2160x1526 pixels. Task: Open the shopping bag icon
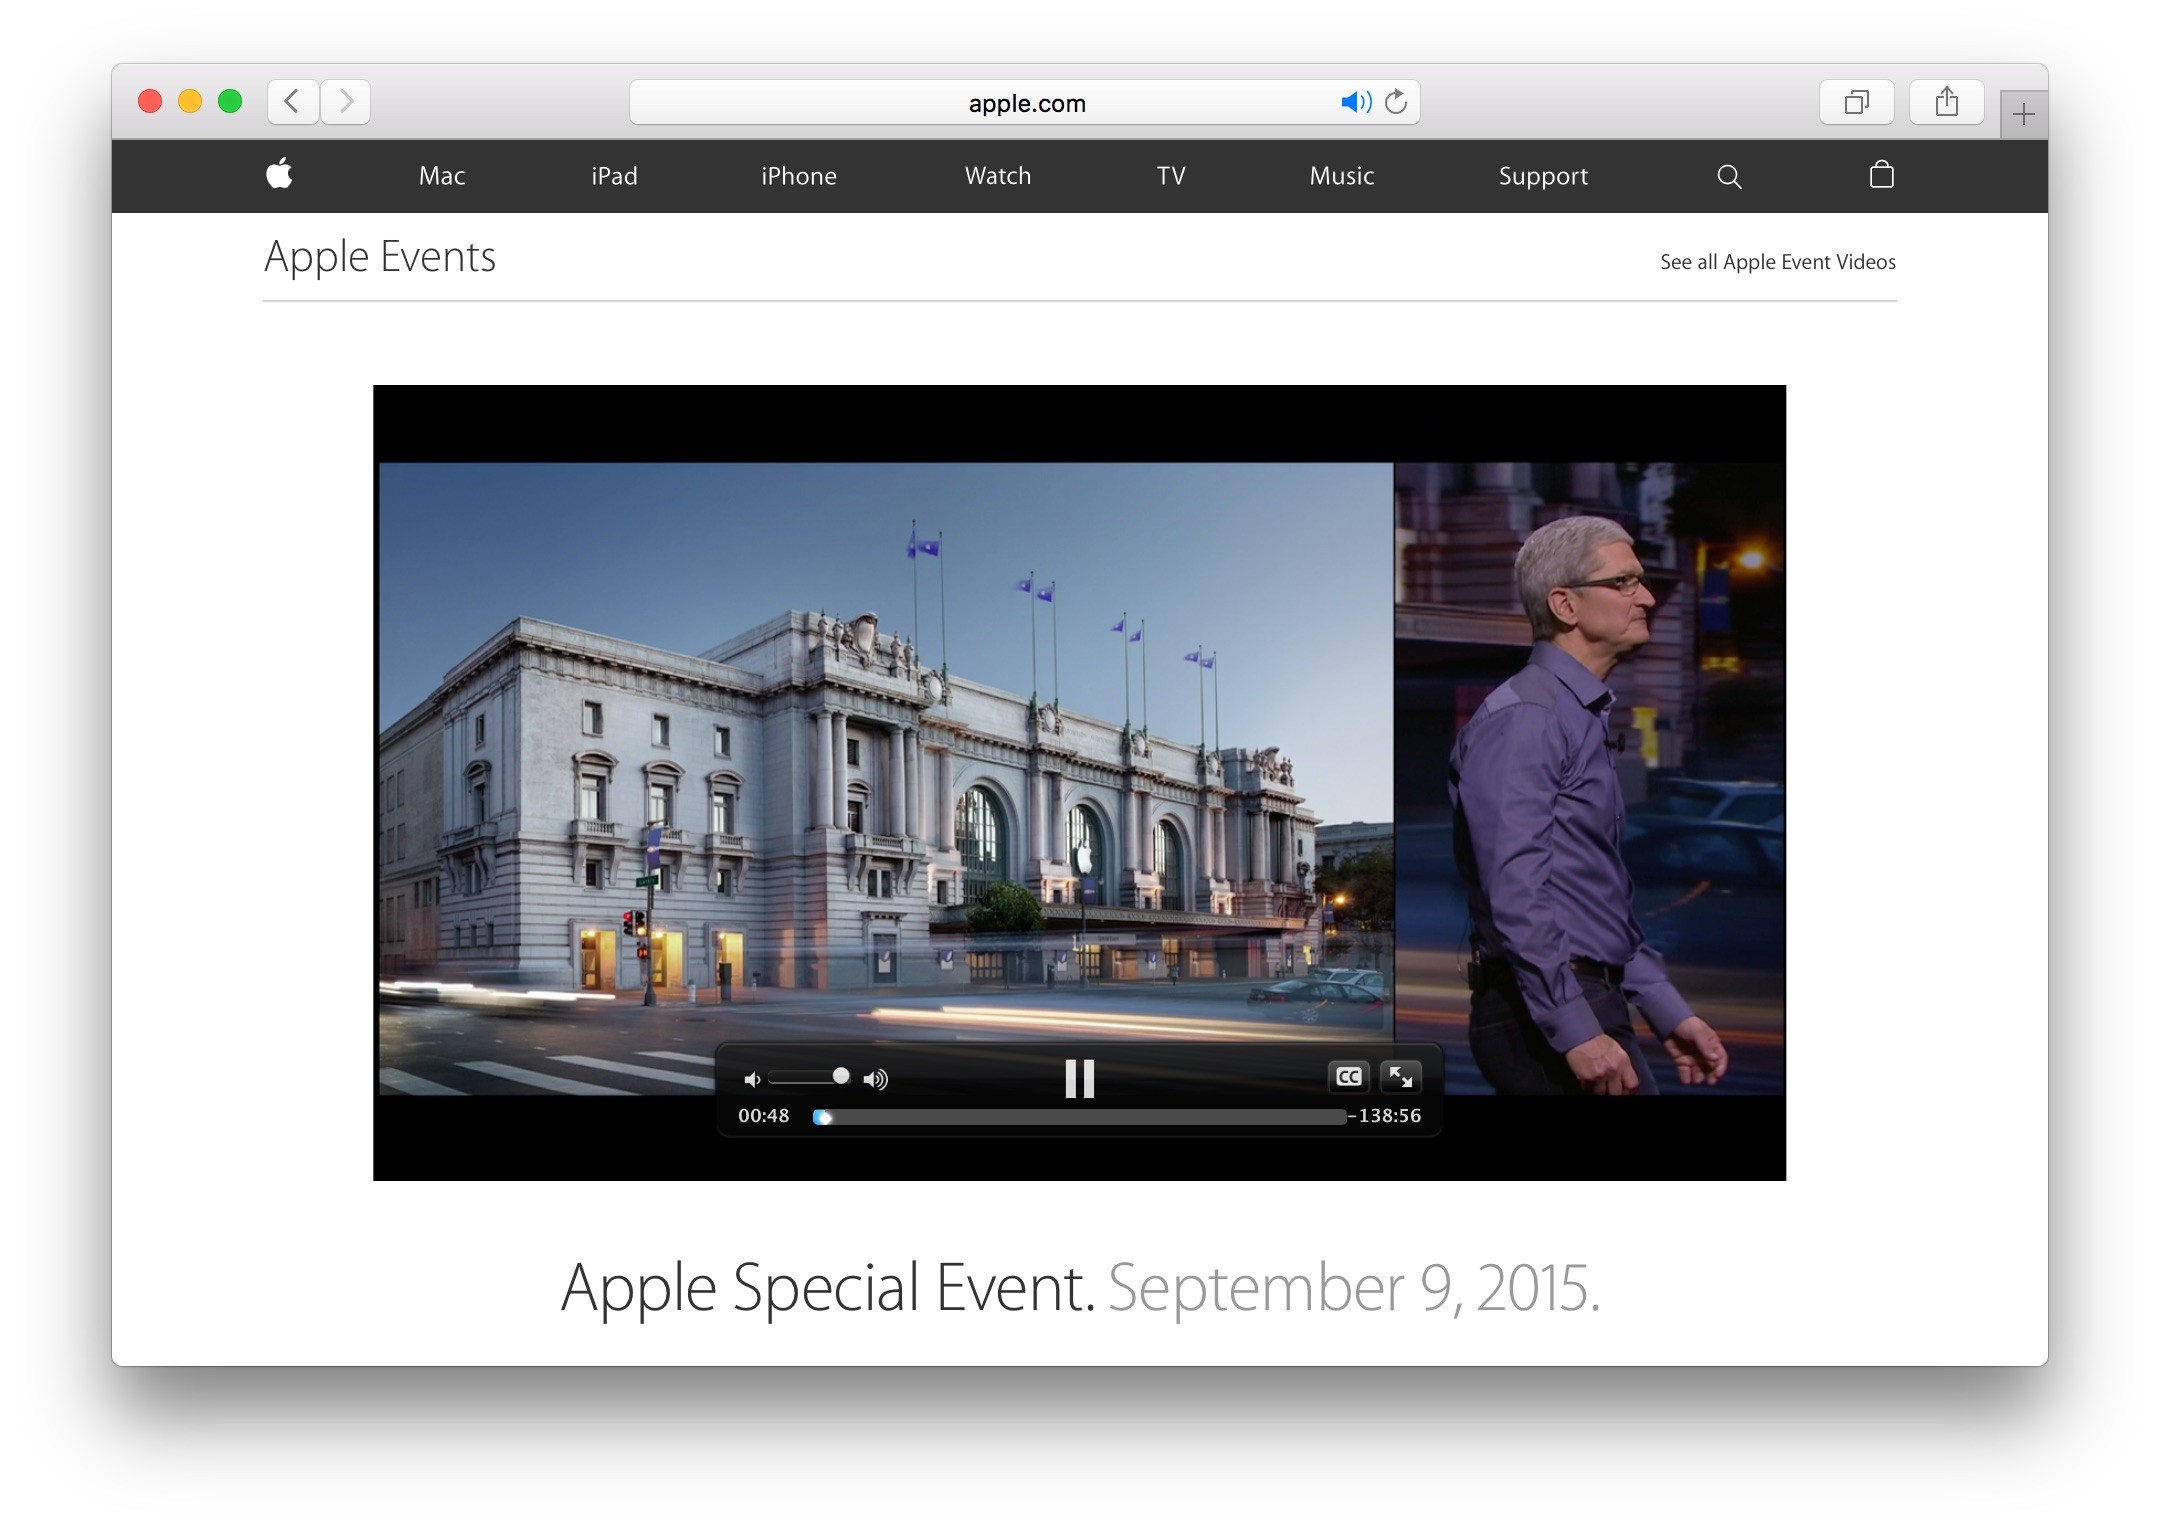[1881, 175]
